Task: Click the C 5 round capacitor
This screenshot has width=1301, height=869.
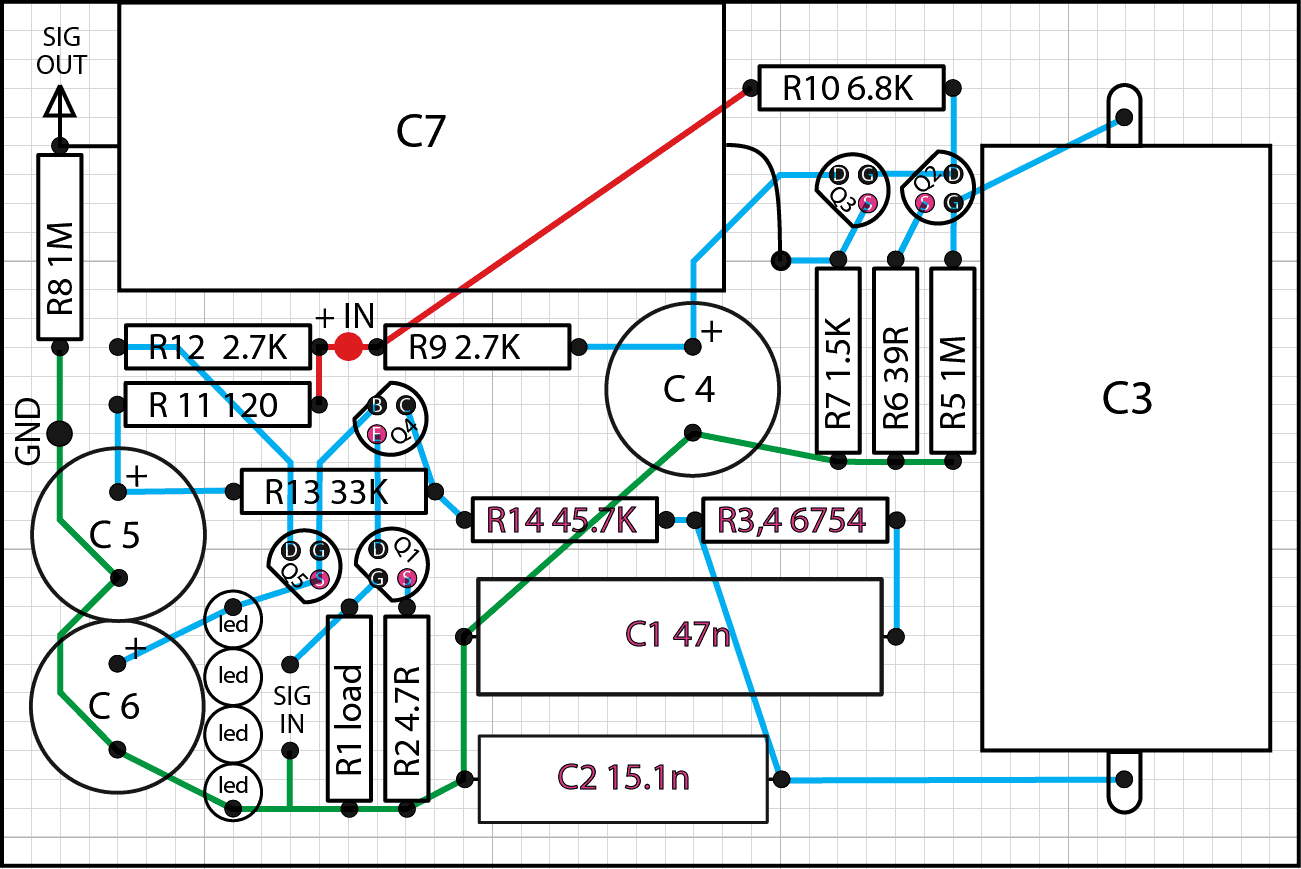Action: [118, 534]
